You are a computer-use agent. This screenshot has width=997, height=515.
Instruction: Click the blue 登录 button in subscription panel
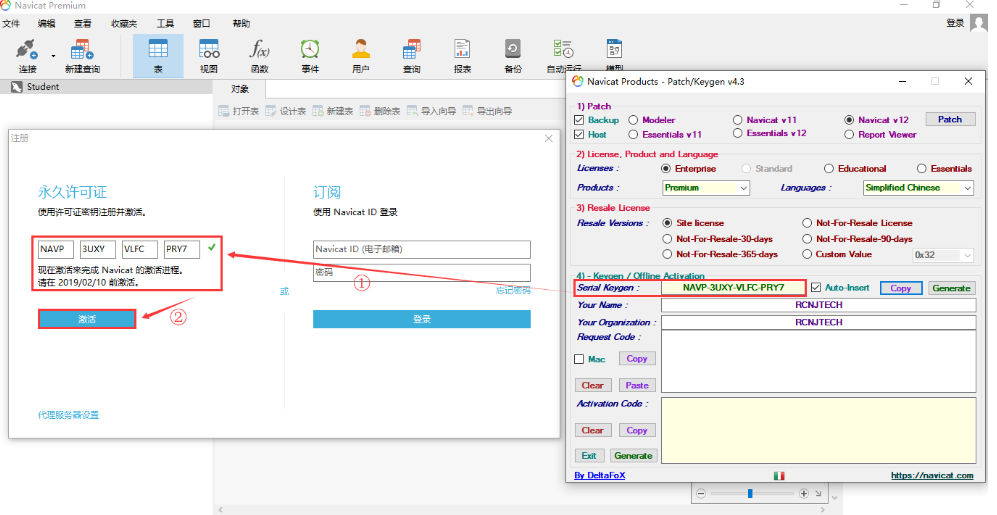pos(422,319)
